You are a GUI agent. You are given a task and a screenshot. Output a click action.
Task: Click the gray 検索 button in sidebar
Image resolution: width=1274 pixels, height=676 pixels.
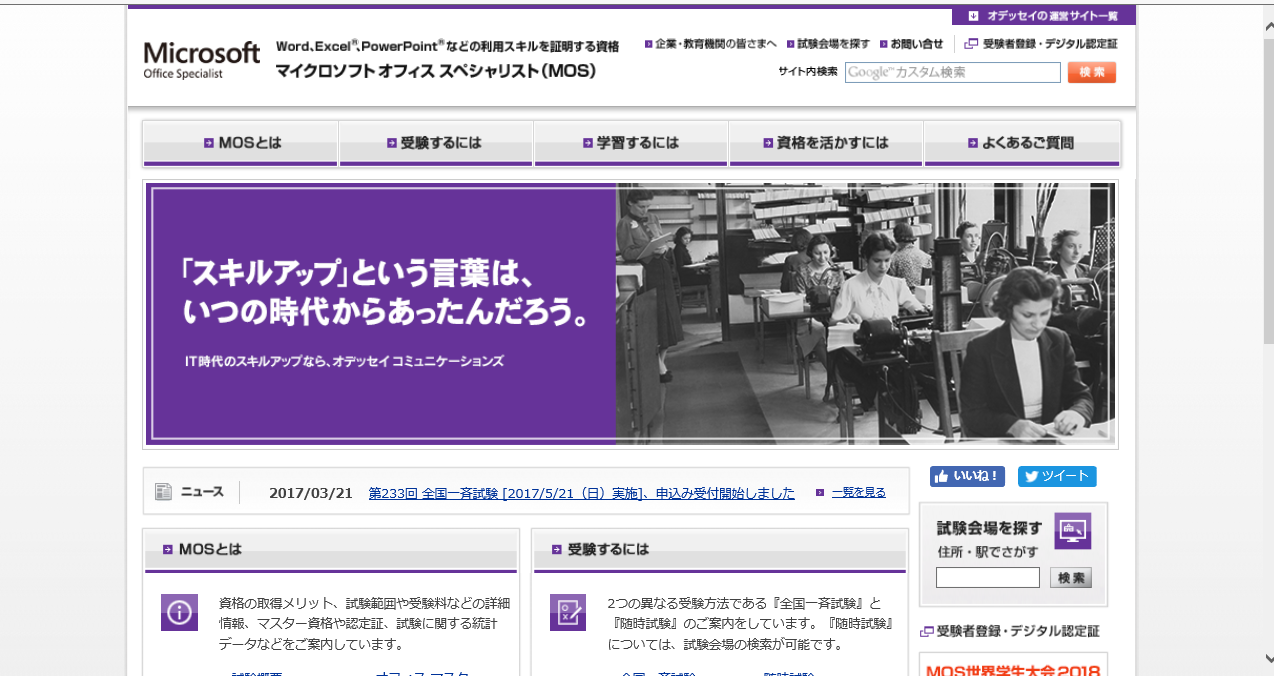click(1070, 578)
